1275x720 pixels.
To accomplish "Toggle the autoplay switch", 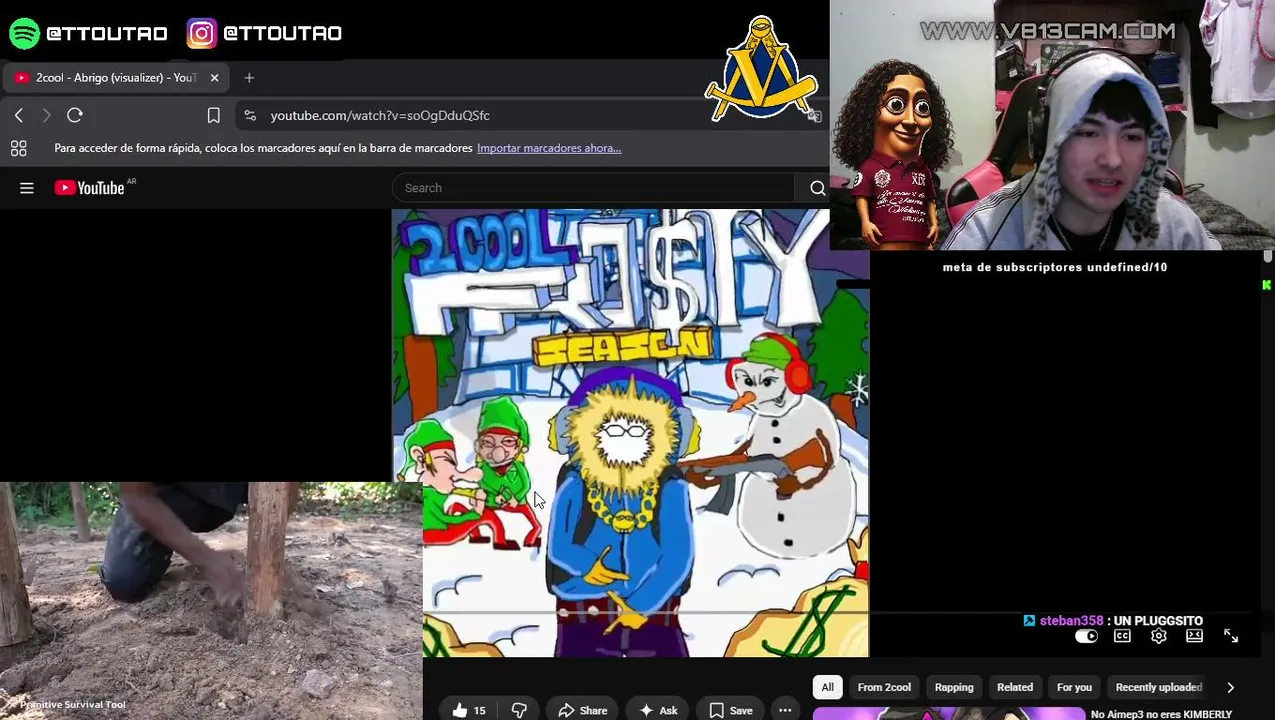I will 1086,636.
